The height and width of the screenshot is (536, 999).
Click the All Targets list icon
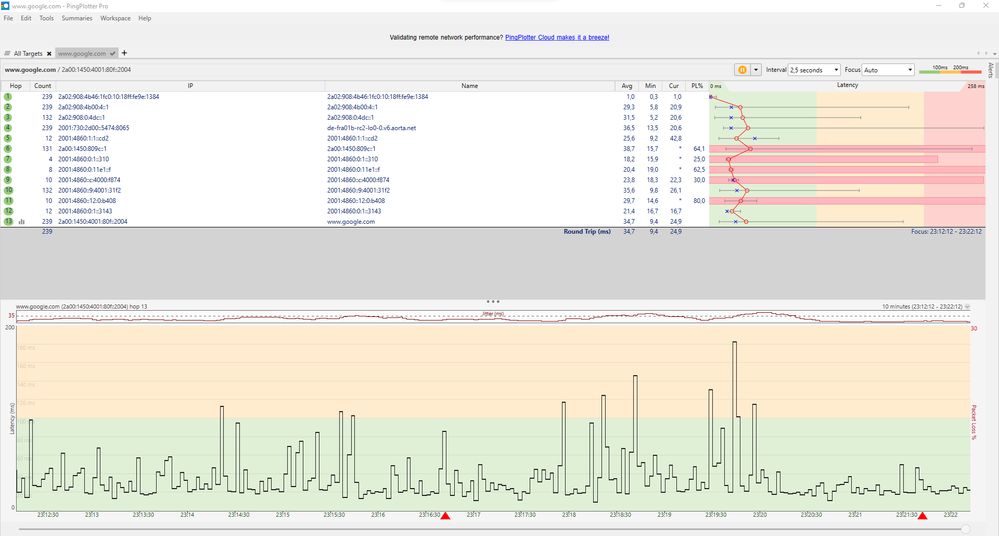(x=7, y=54)
